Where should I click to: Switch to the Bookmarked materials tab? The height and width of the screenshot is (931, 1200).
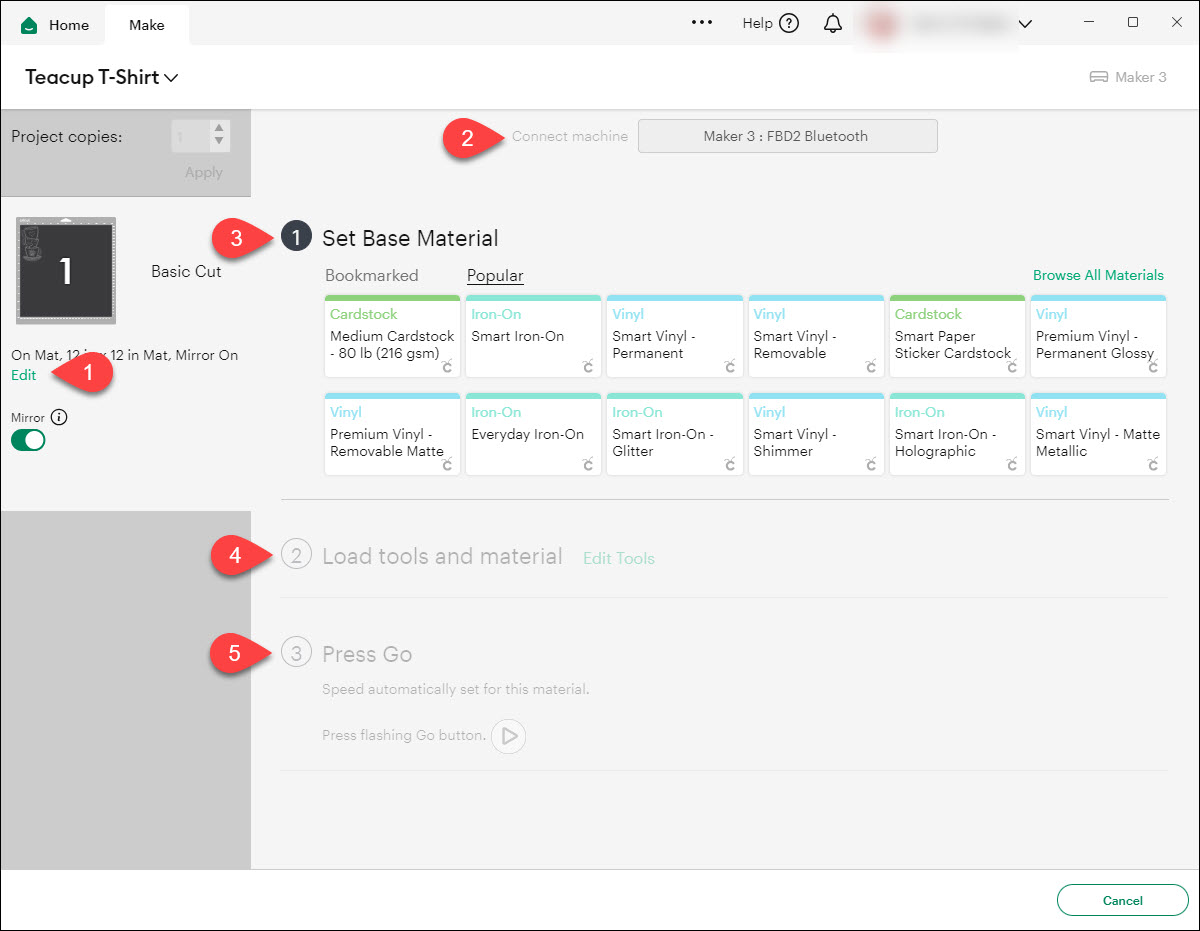click(372, 275)
